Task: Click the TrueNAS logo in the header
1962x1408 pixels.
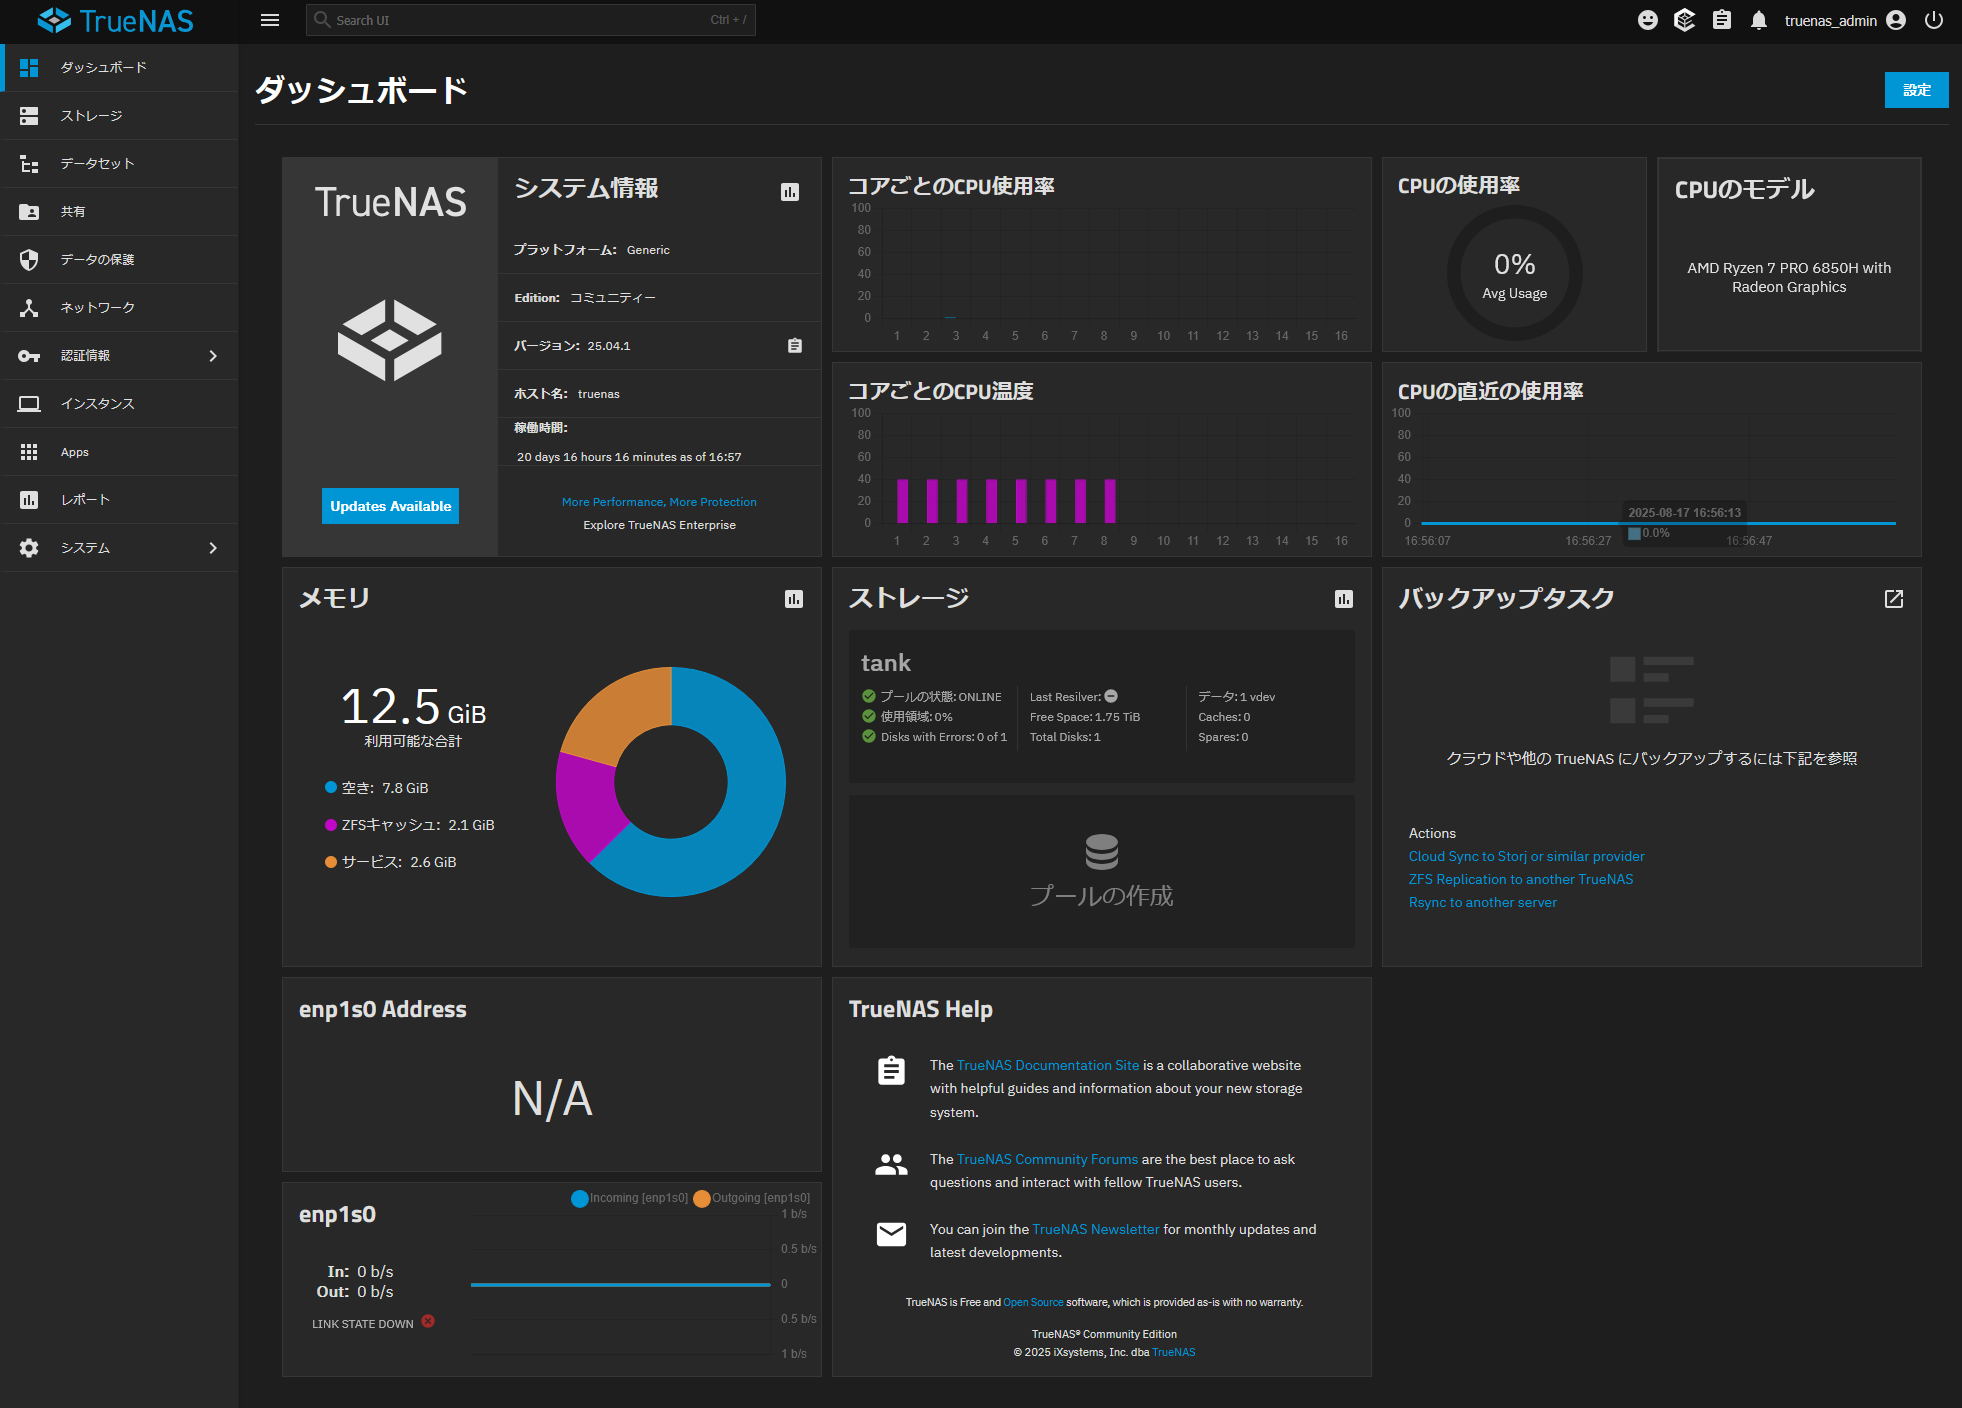Action: [116, 20]
